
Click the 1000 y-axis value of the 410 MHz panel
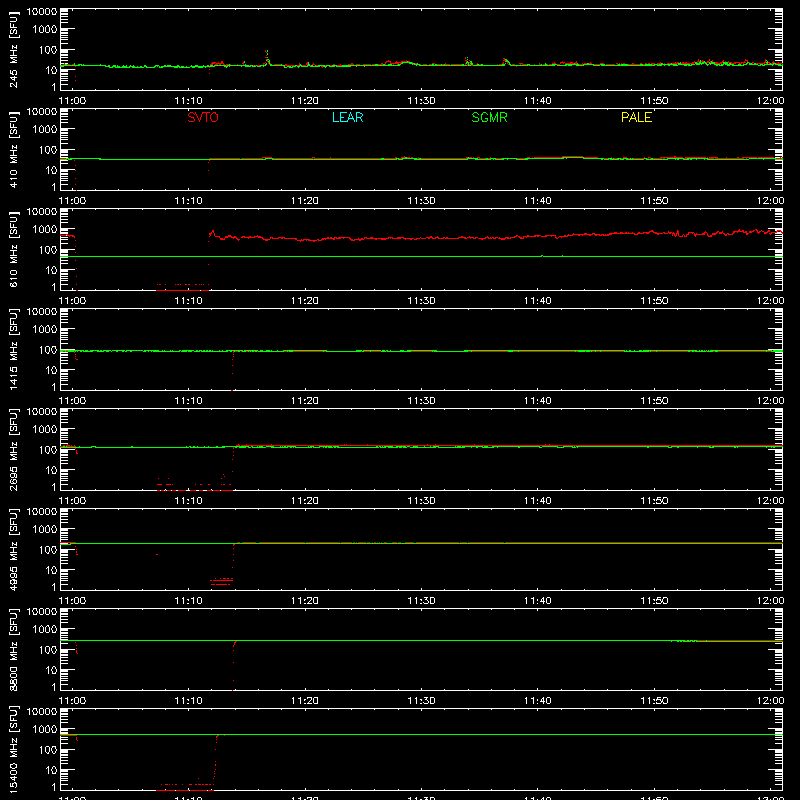44,130
